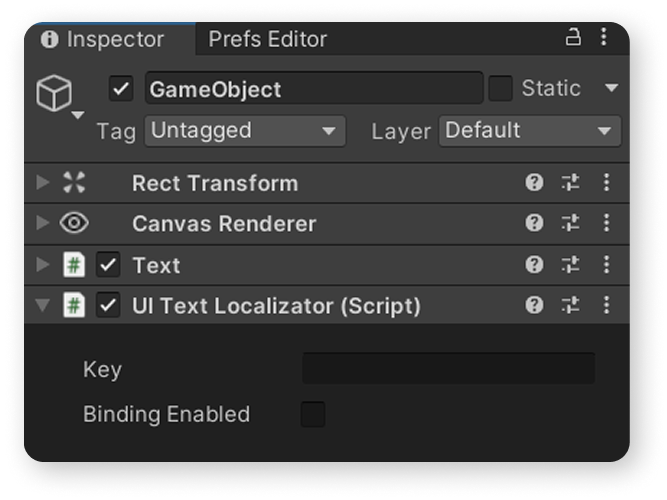Select the Inspector tab
Viewport: 667px width, 500px height.
click(103, 39)
